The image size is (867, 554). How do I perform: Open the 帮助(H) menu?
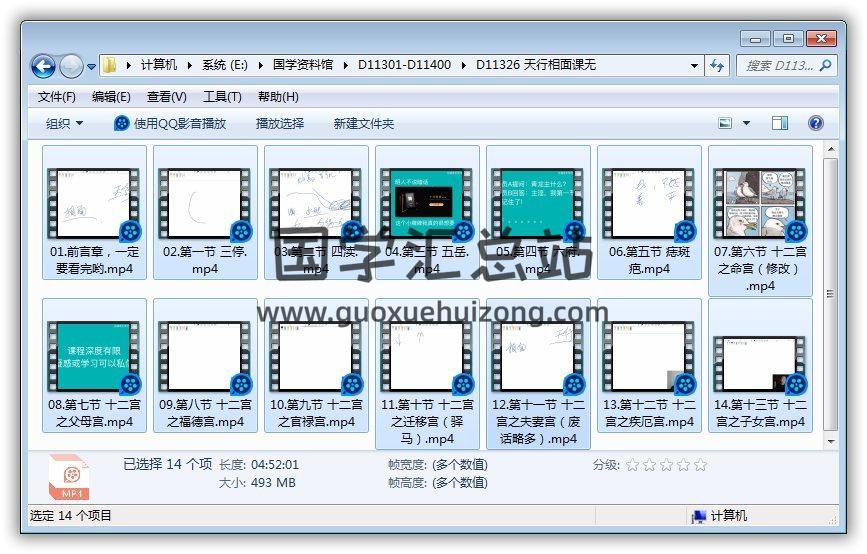pos(278,97)
